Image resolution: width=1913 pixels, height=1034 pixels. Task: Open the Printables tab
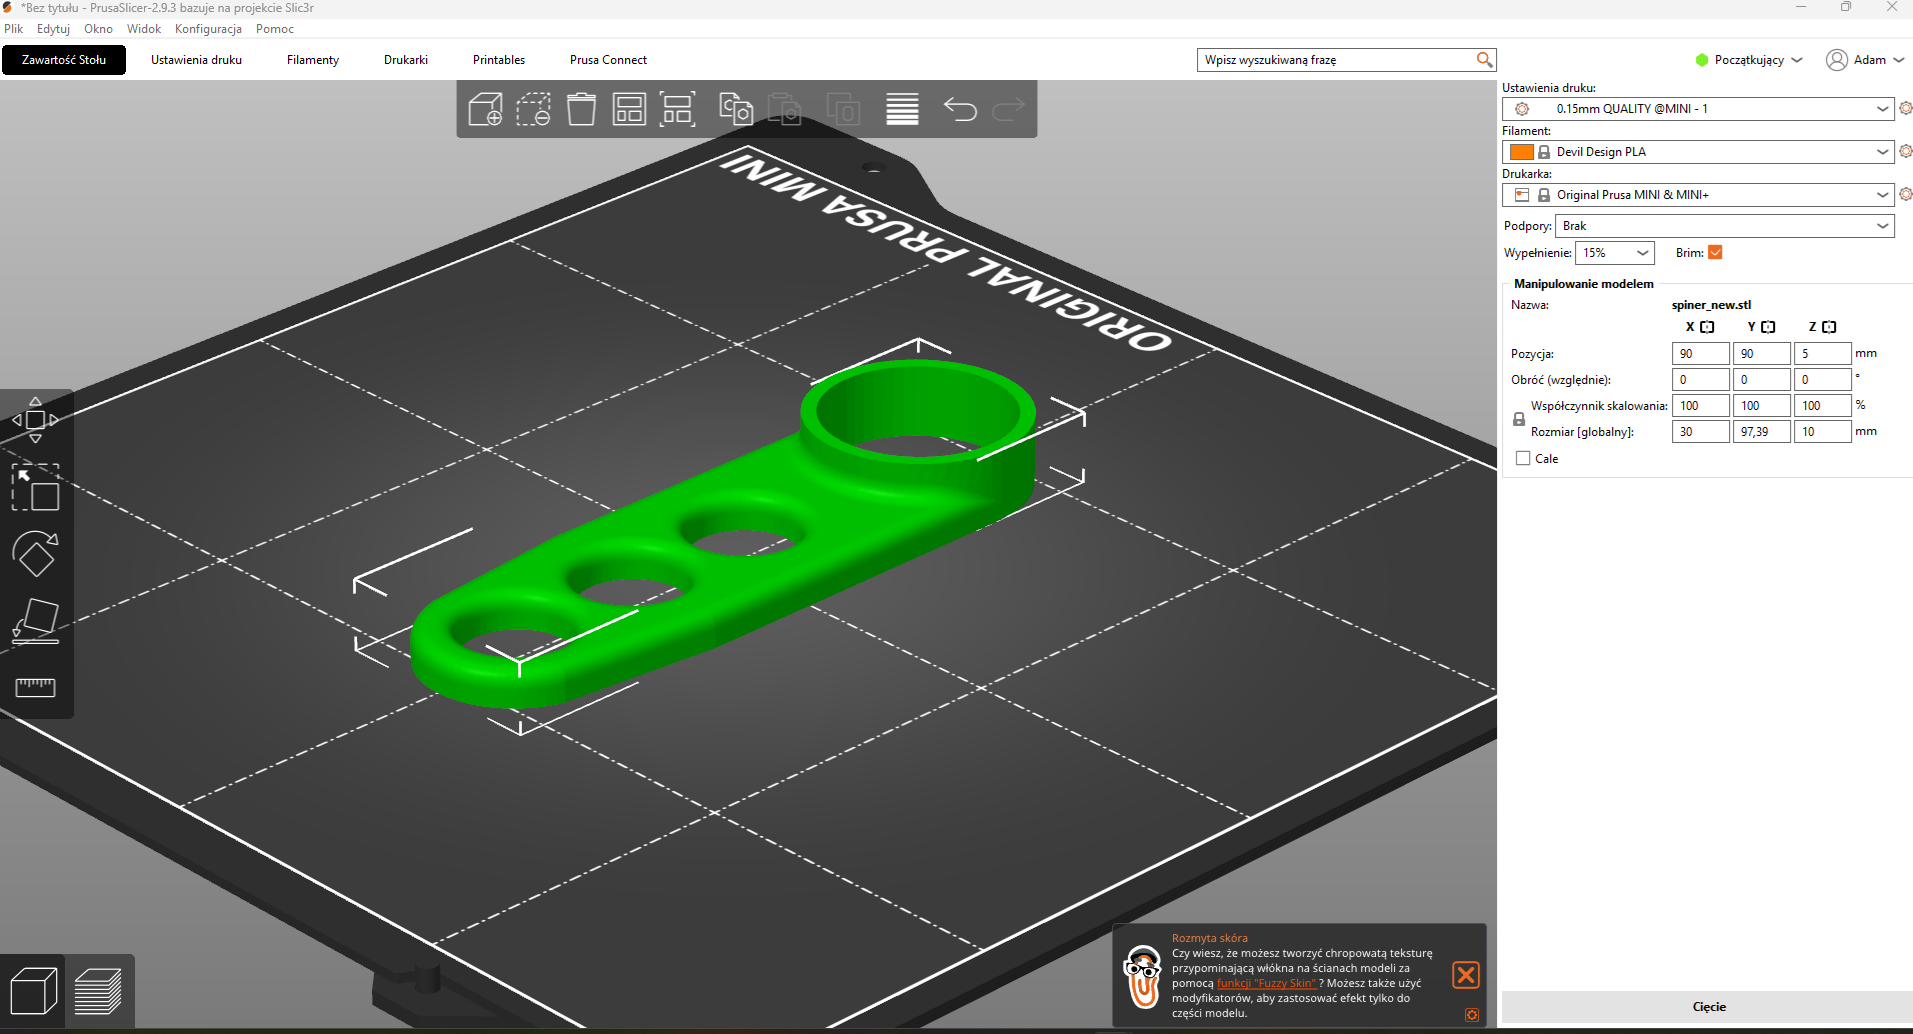[499, 60]
